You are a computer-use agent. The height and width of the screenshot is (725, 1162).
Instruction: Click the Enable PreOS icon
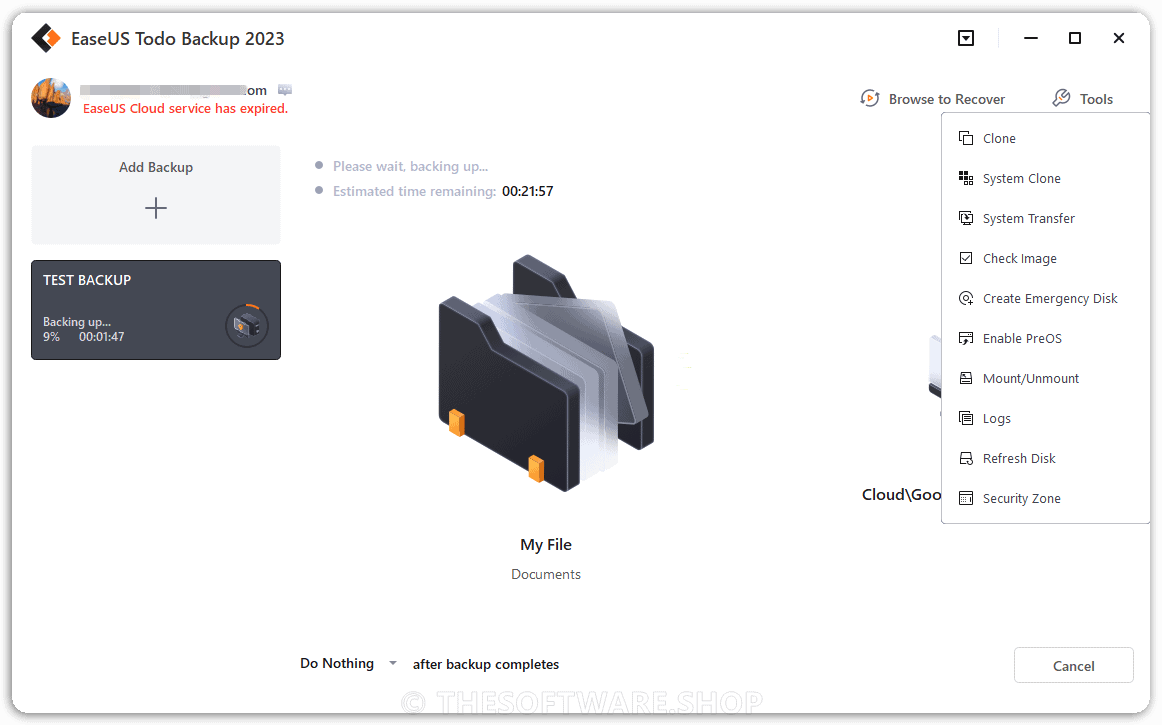coord(966,339)
